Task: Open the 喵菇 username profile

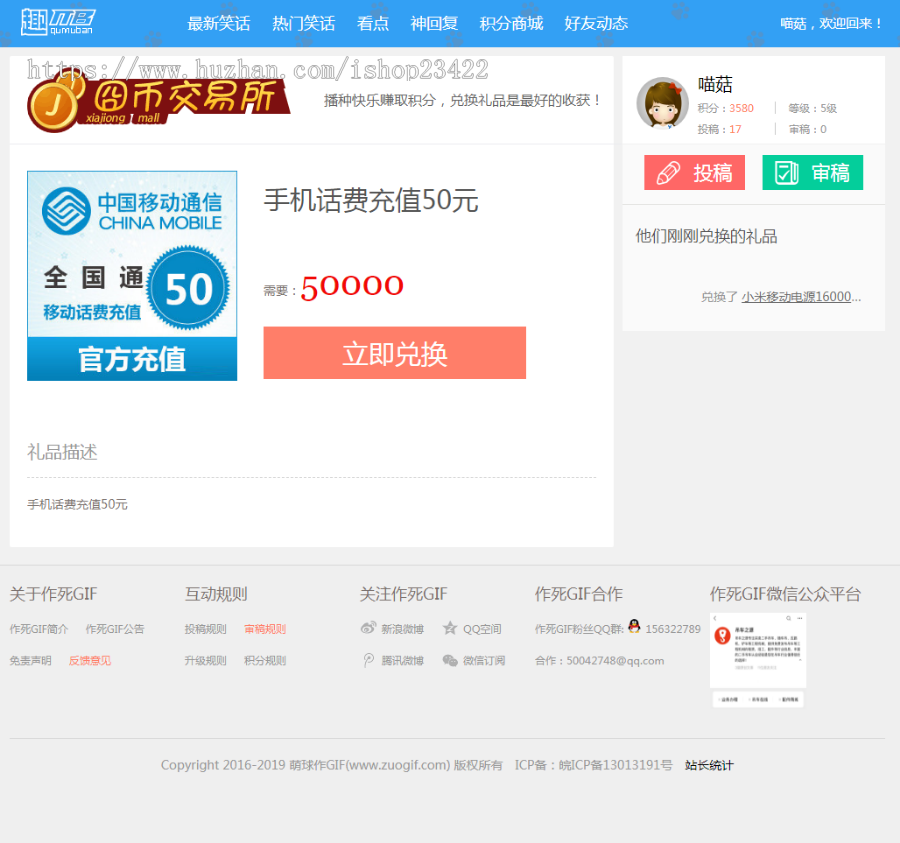Action: pos(715,84)
